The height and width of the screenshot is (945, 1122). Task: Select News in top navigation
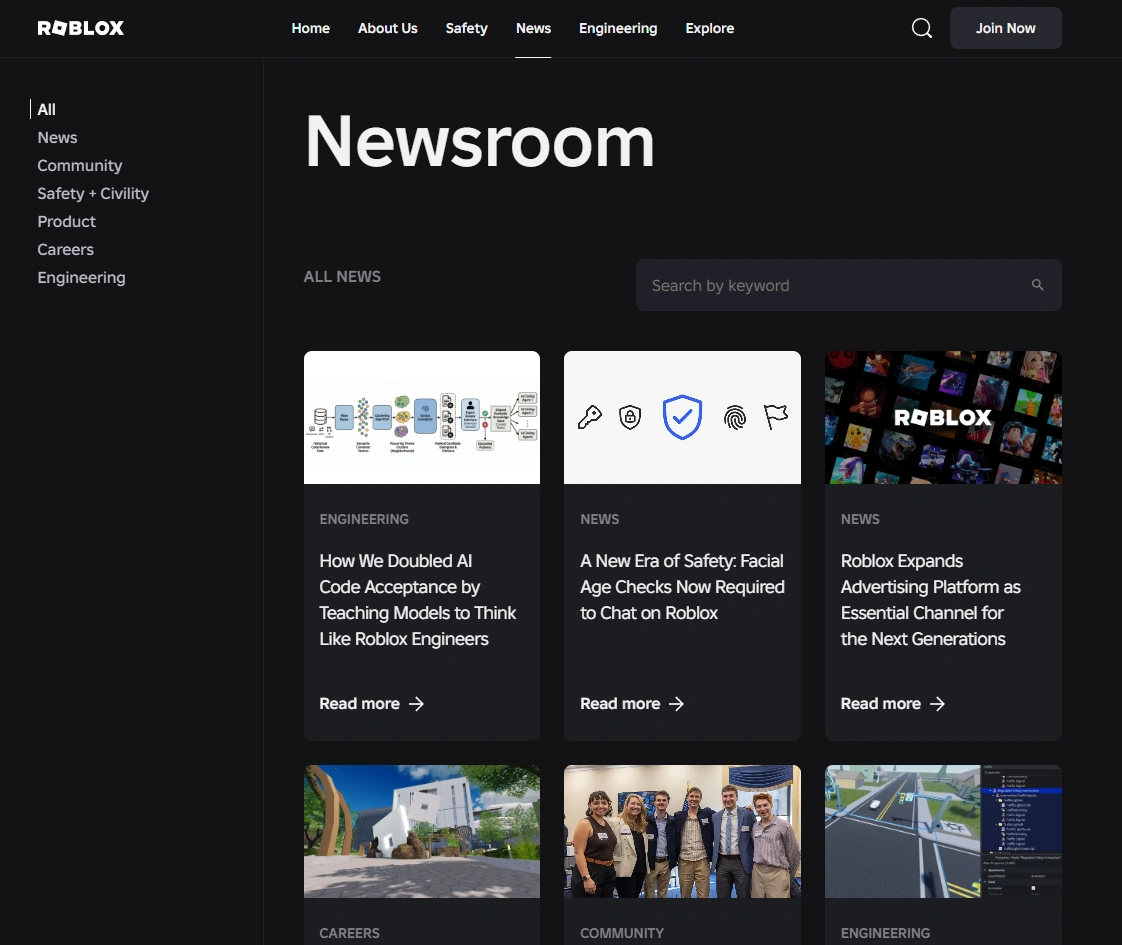pos(533,28)
